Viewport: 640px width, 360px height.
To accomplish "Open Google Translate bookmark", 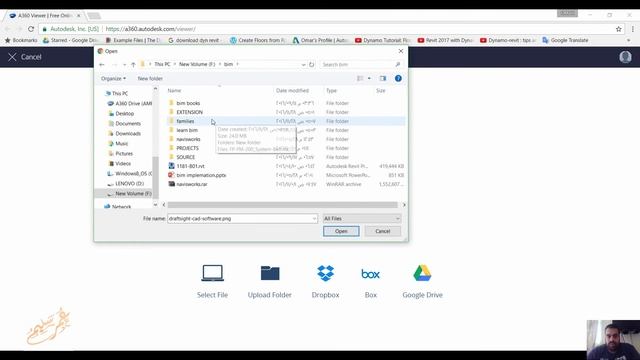I will pos(565,40).
